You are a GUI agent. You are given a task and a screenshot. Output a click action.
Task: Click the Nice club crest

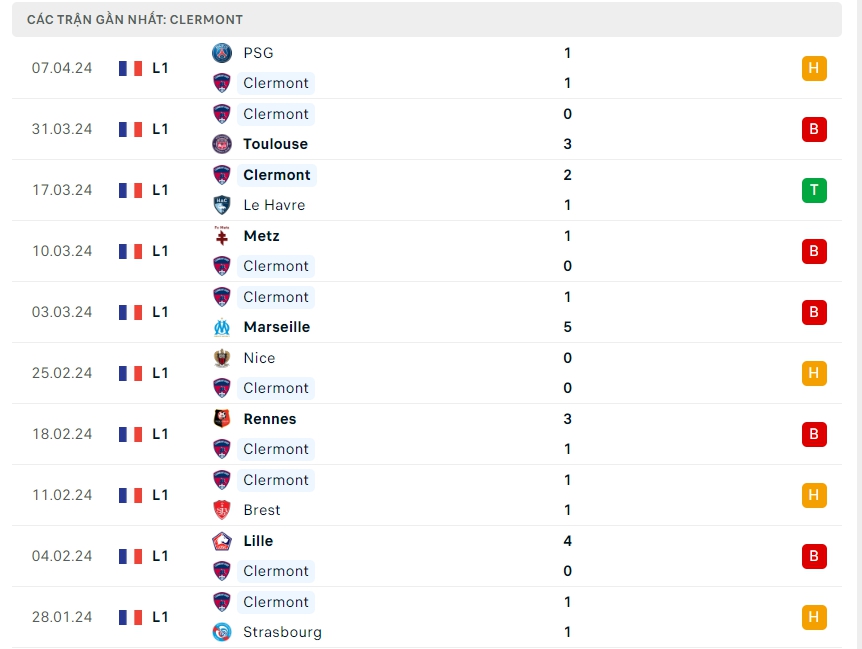pos(222,358)
